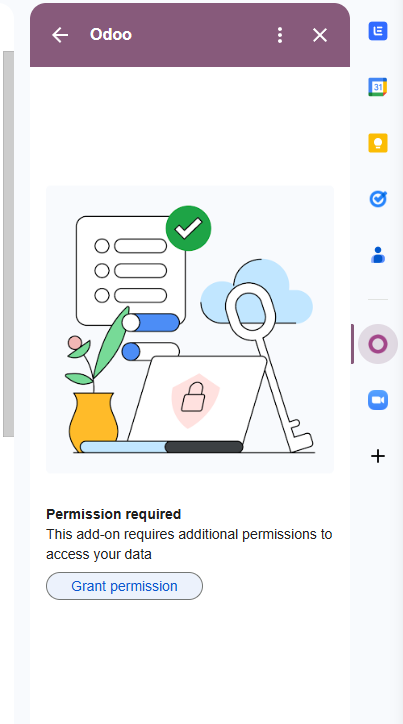Click the blue toggle switch in illustration
The width and height of the screenshot is (403, 724).
coord(150,322)
